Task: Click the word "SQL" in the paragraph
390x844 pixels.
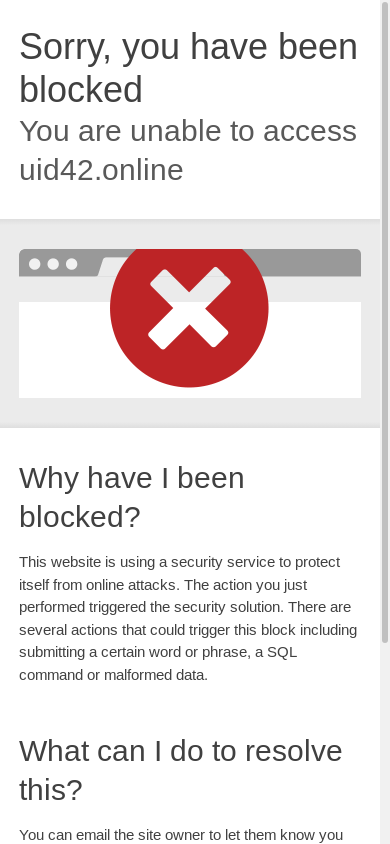Action: click(282, 652)
